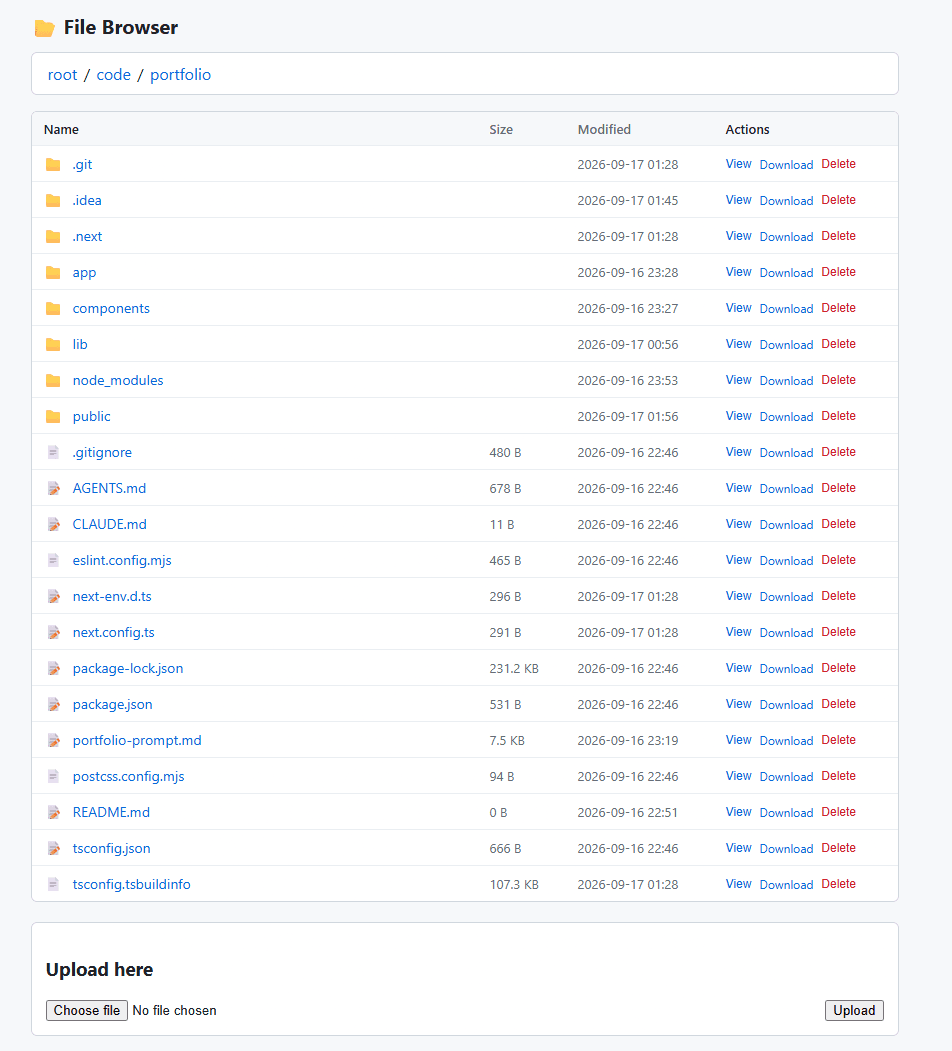Image resolution: width=952 pixels, height=1051 pixels.
Task: Open the .git folder link
Action: click(82, 164)
